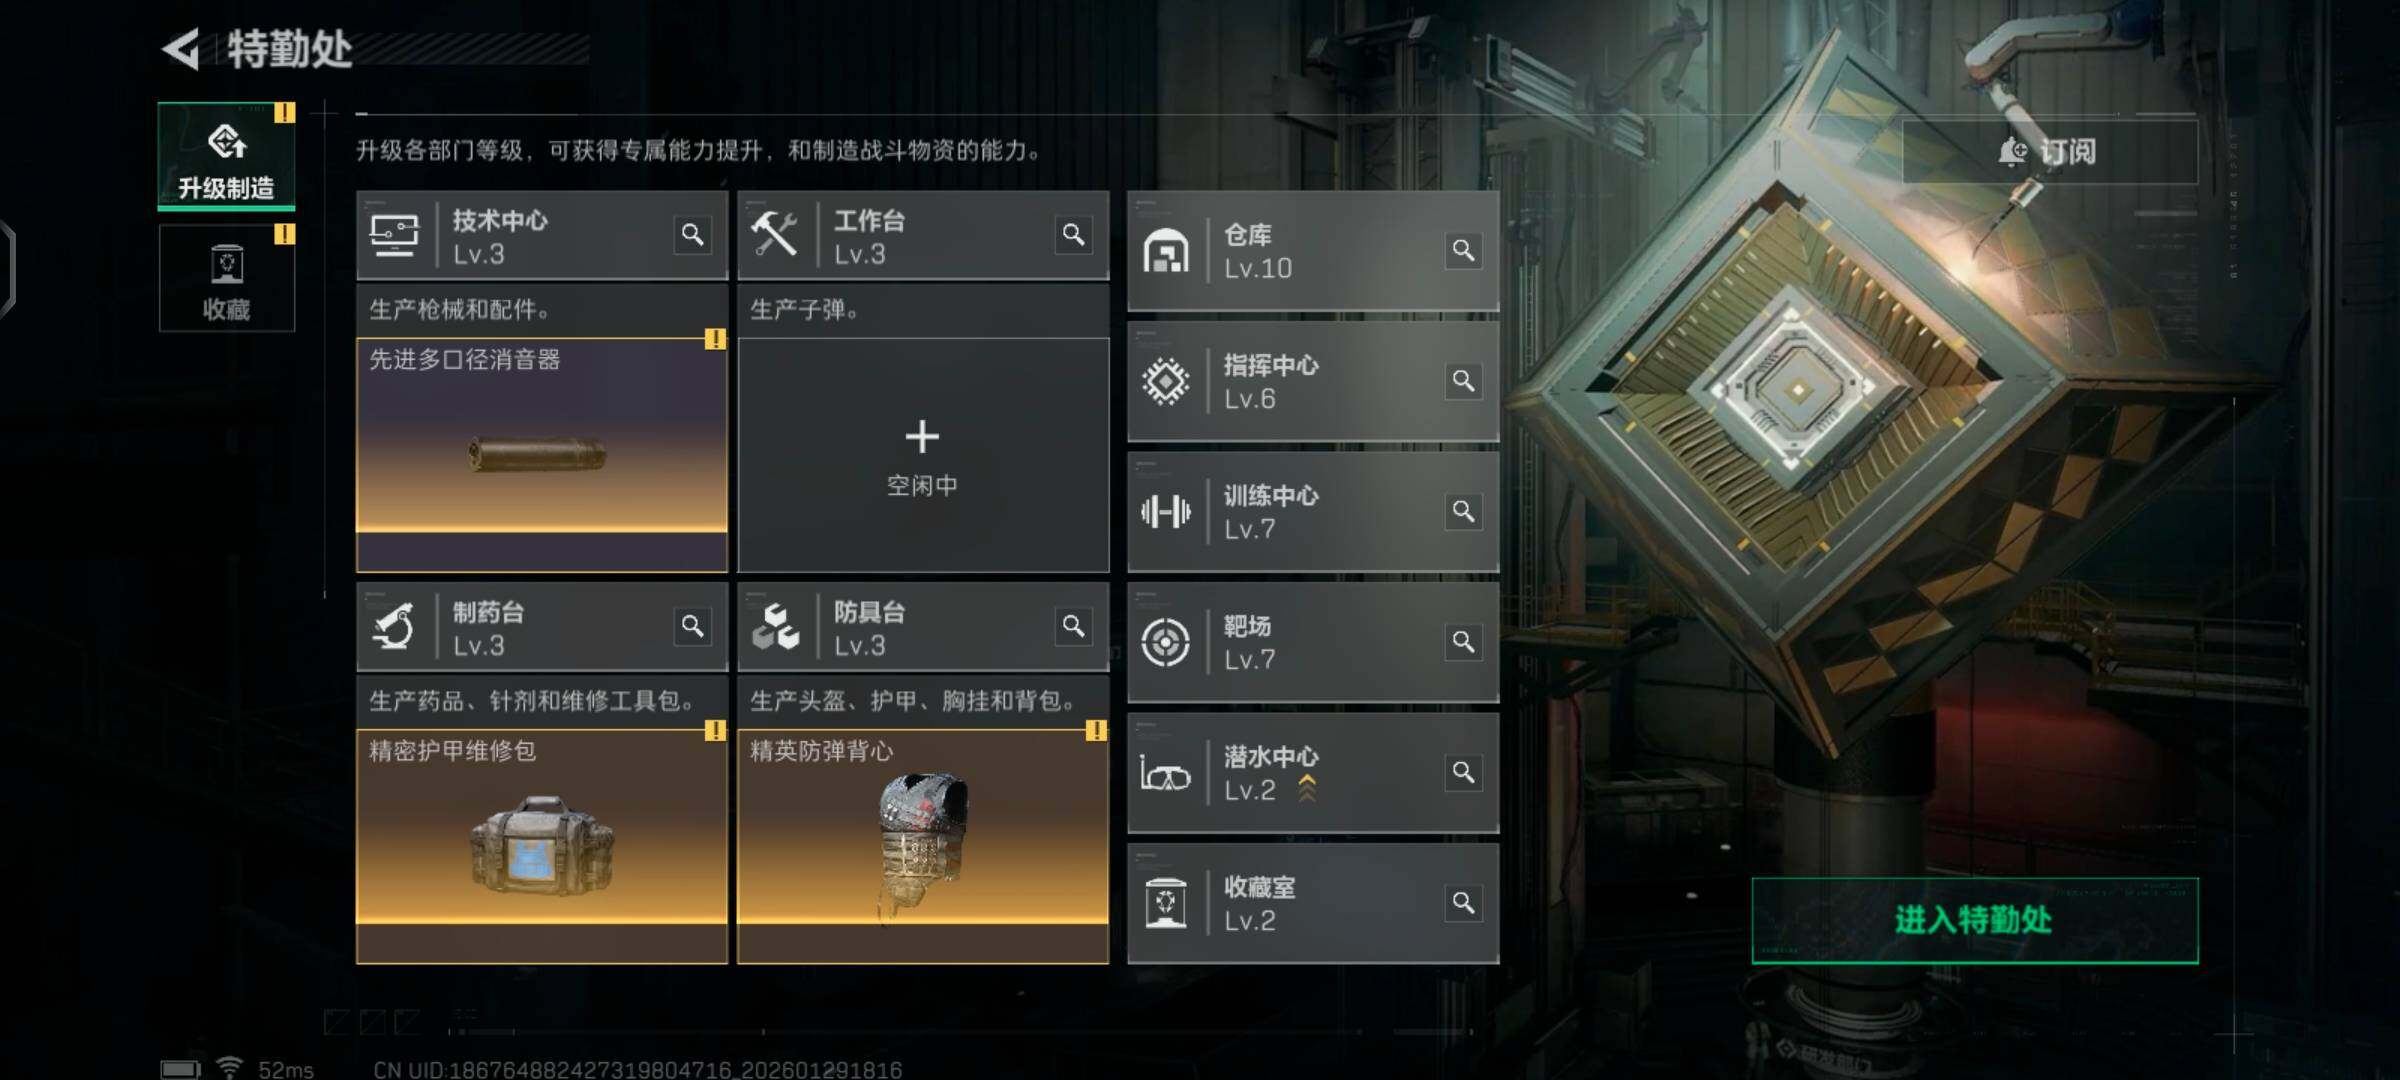Inspect 制药台 using the magnifier icon
Image resolution: width=2400 pixels, height=1080 pixels.
(692, 626)
